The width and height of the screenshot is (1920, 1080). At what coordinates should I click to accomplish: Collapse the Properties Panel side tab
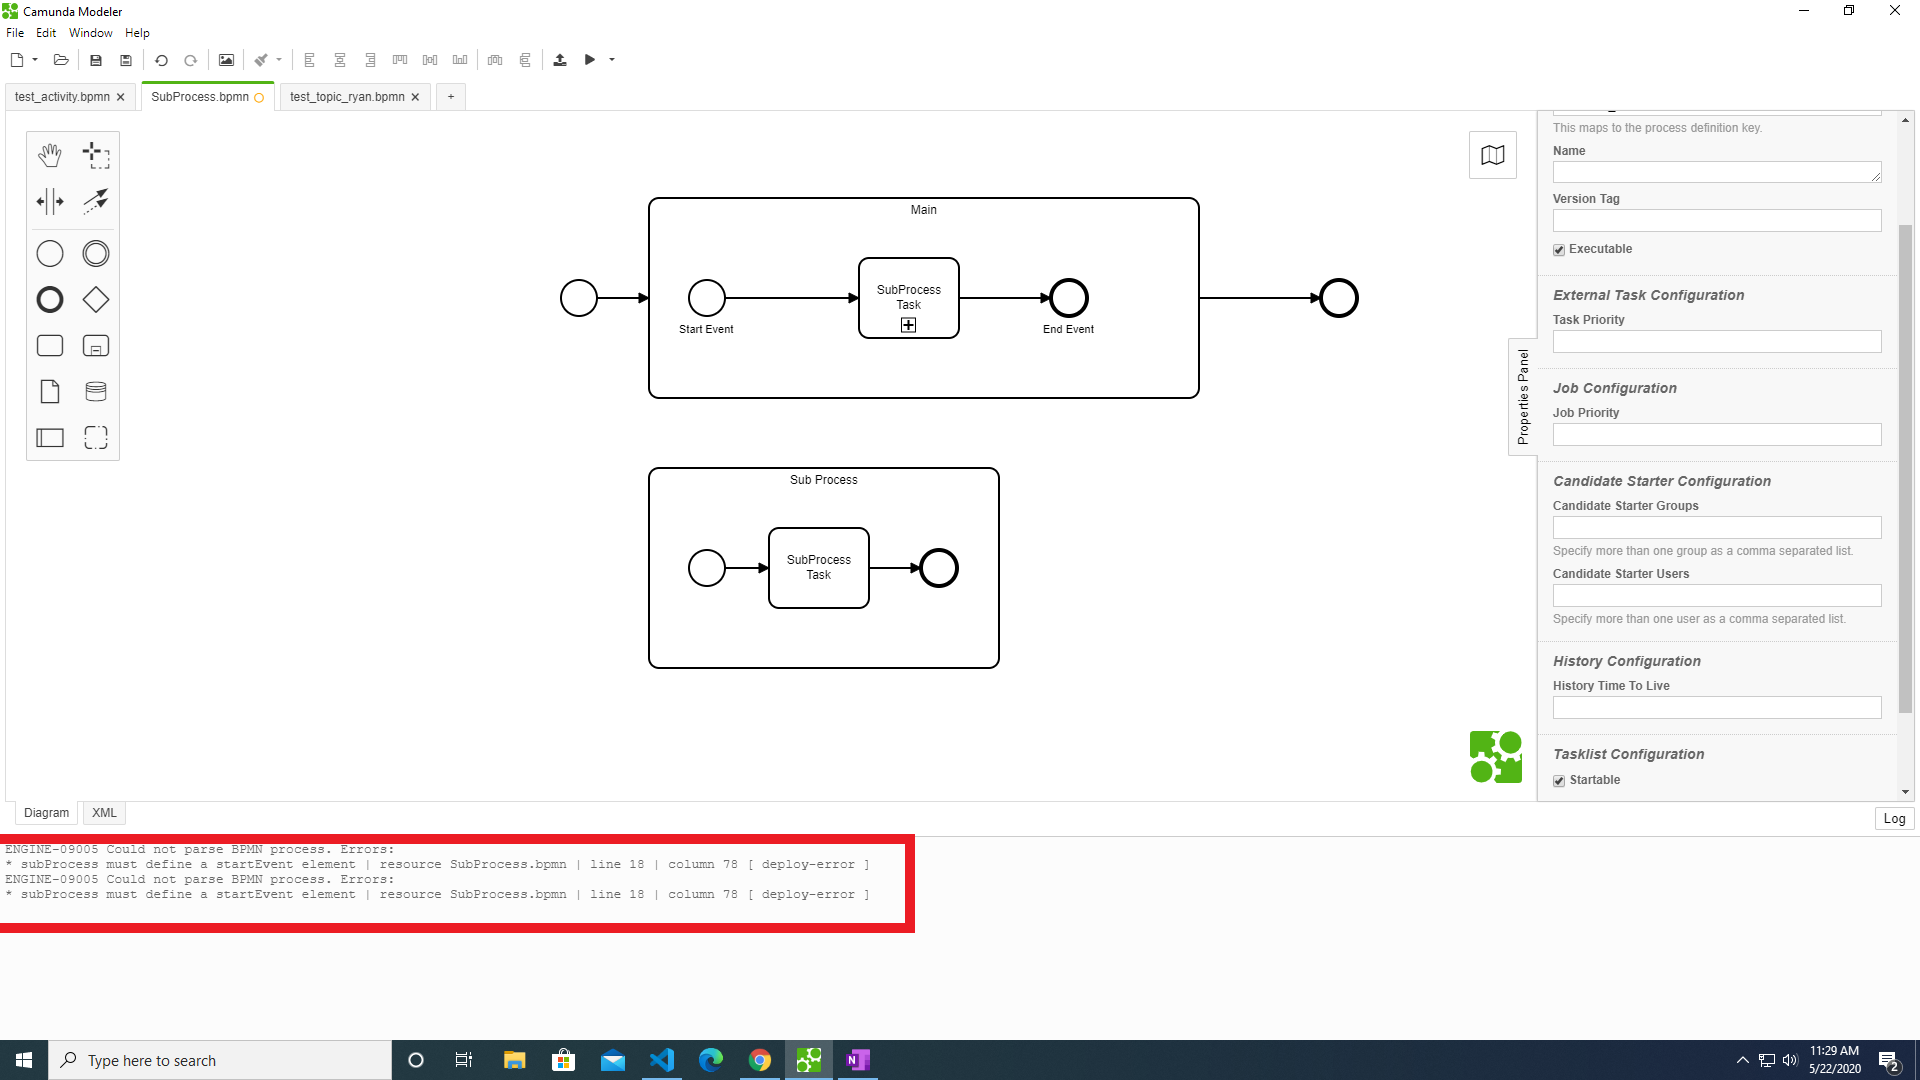(1523, 397)
